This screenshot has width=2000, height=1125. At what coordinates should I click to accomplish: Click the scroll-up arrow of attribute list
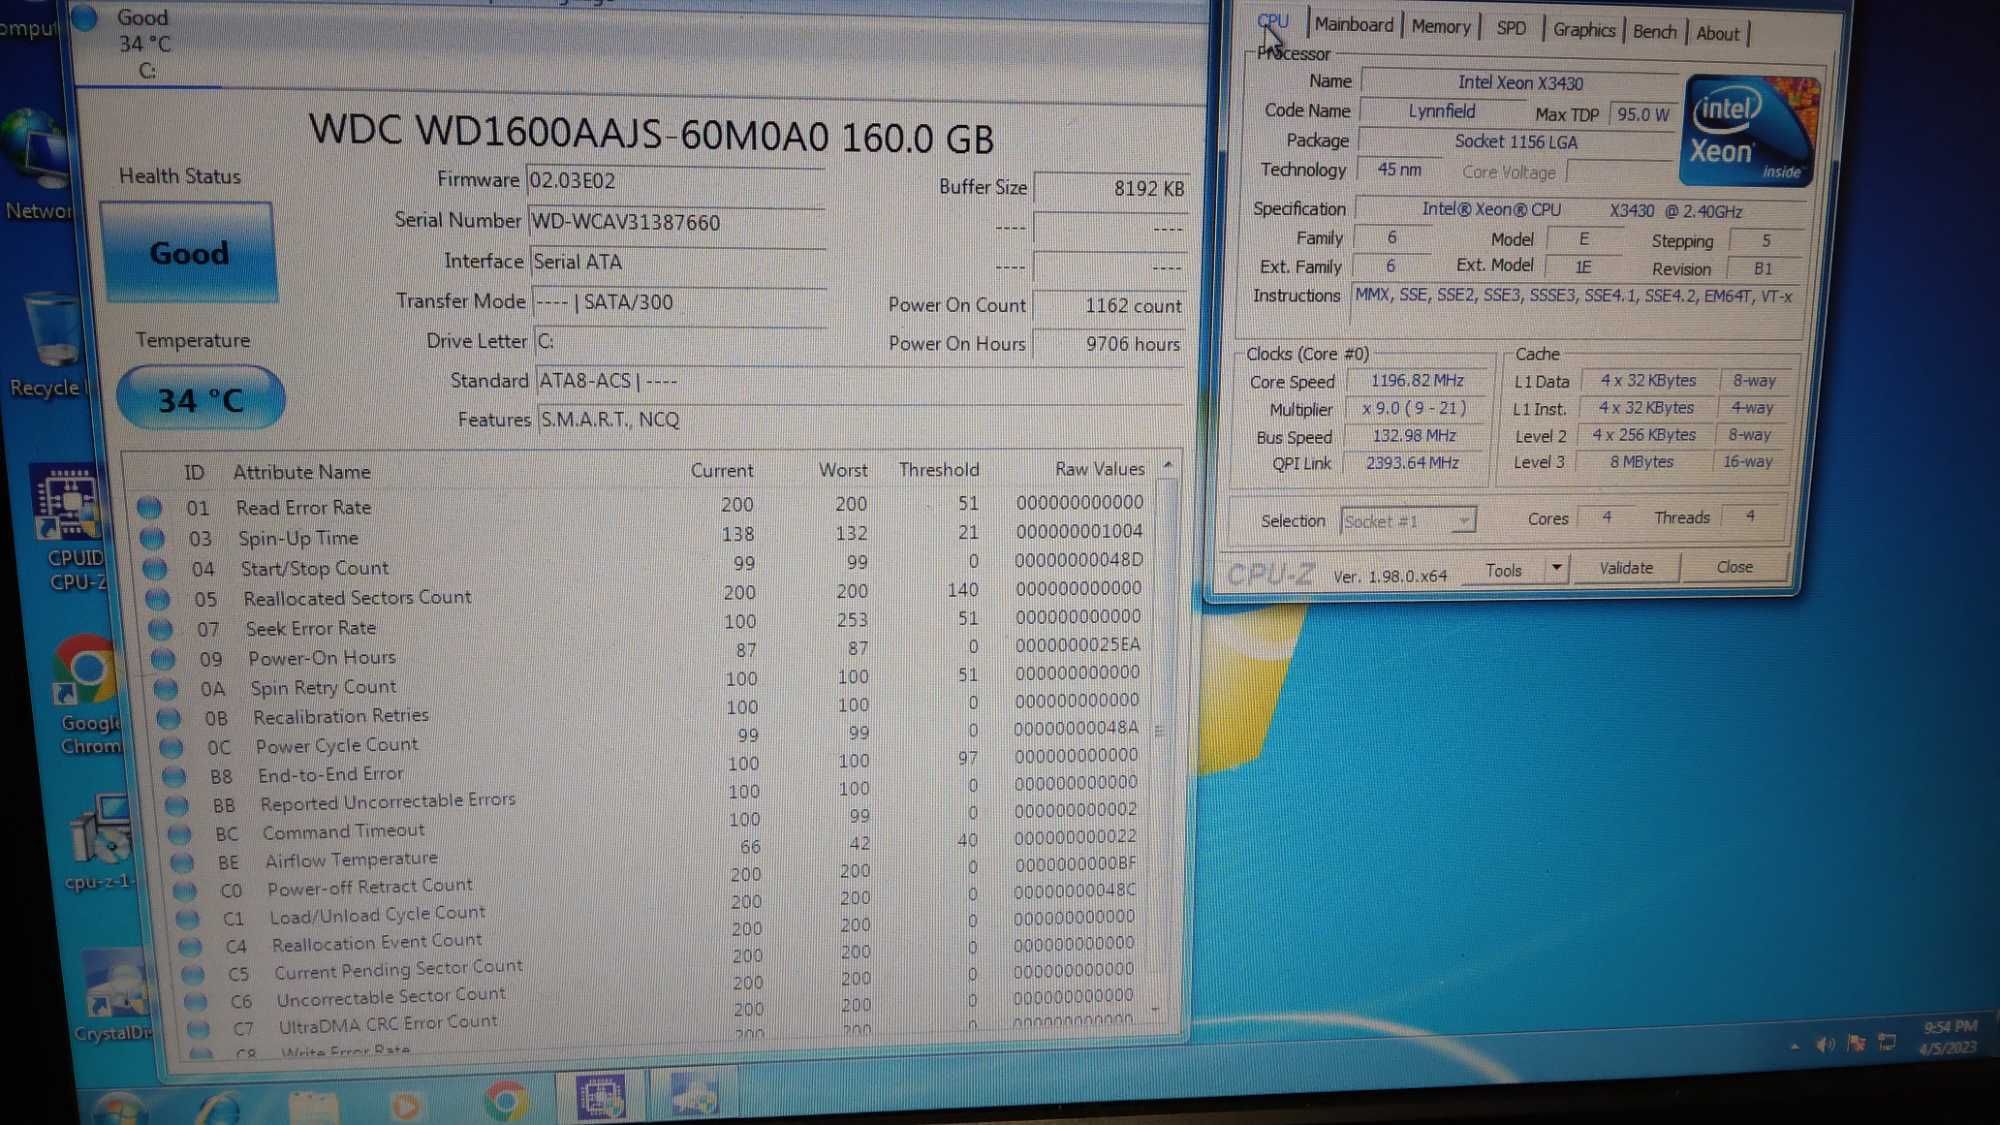coord(1167,466)
